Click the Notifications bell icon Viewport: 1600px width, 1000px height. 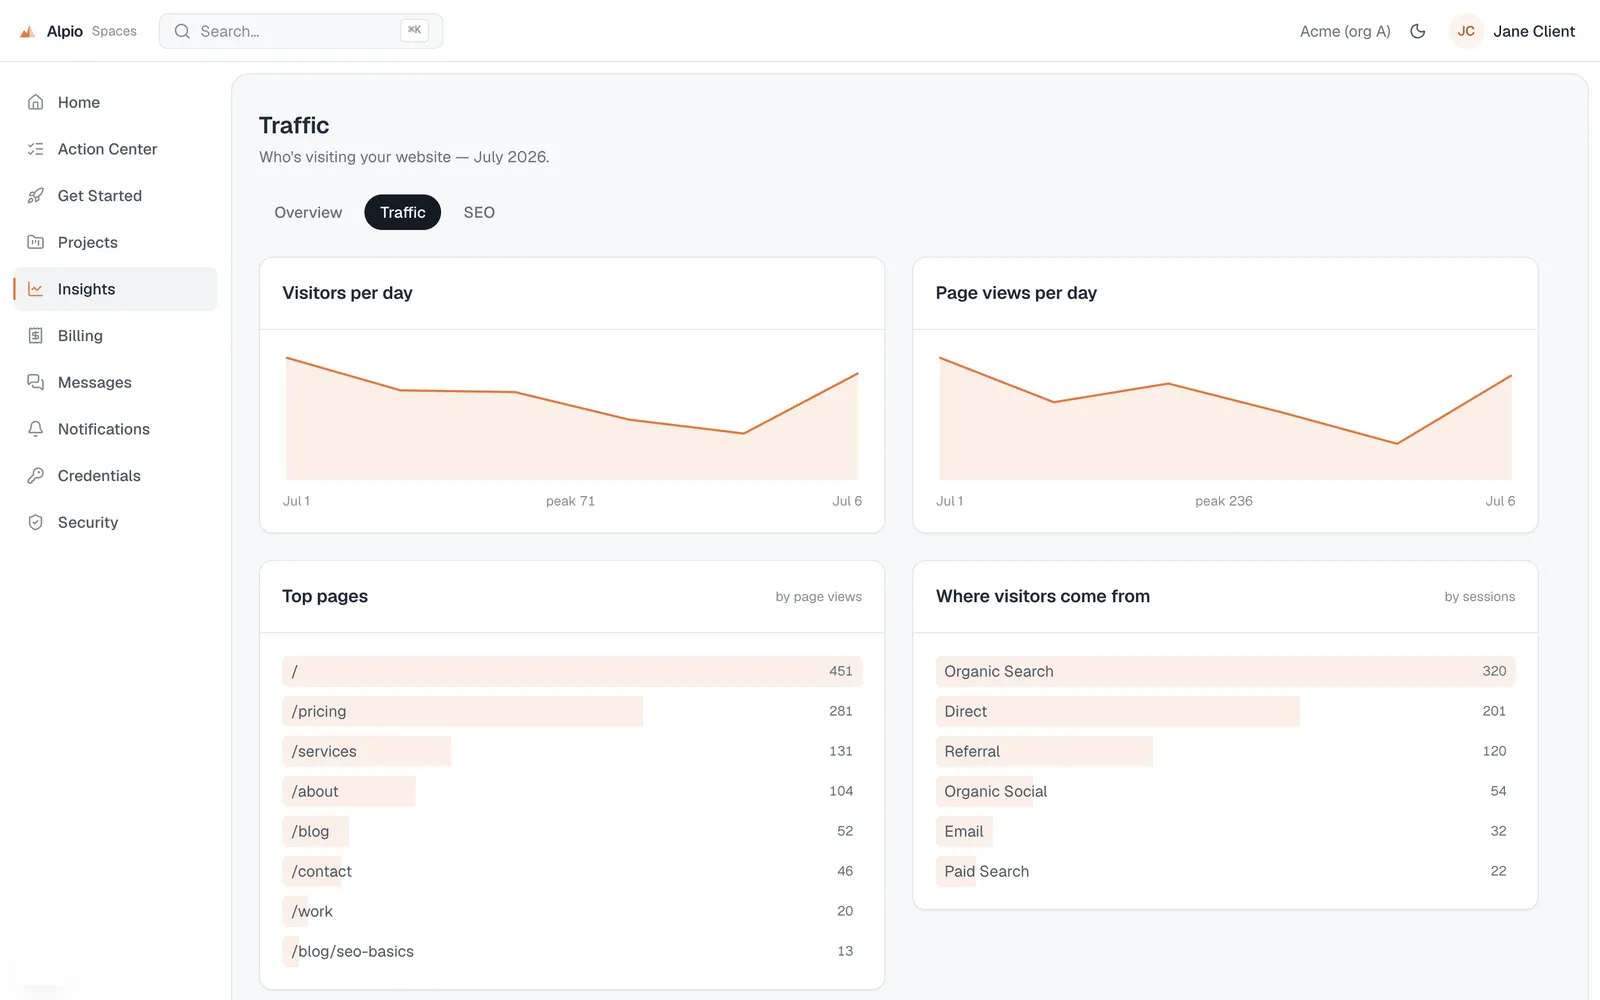pos(36,429)
